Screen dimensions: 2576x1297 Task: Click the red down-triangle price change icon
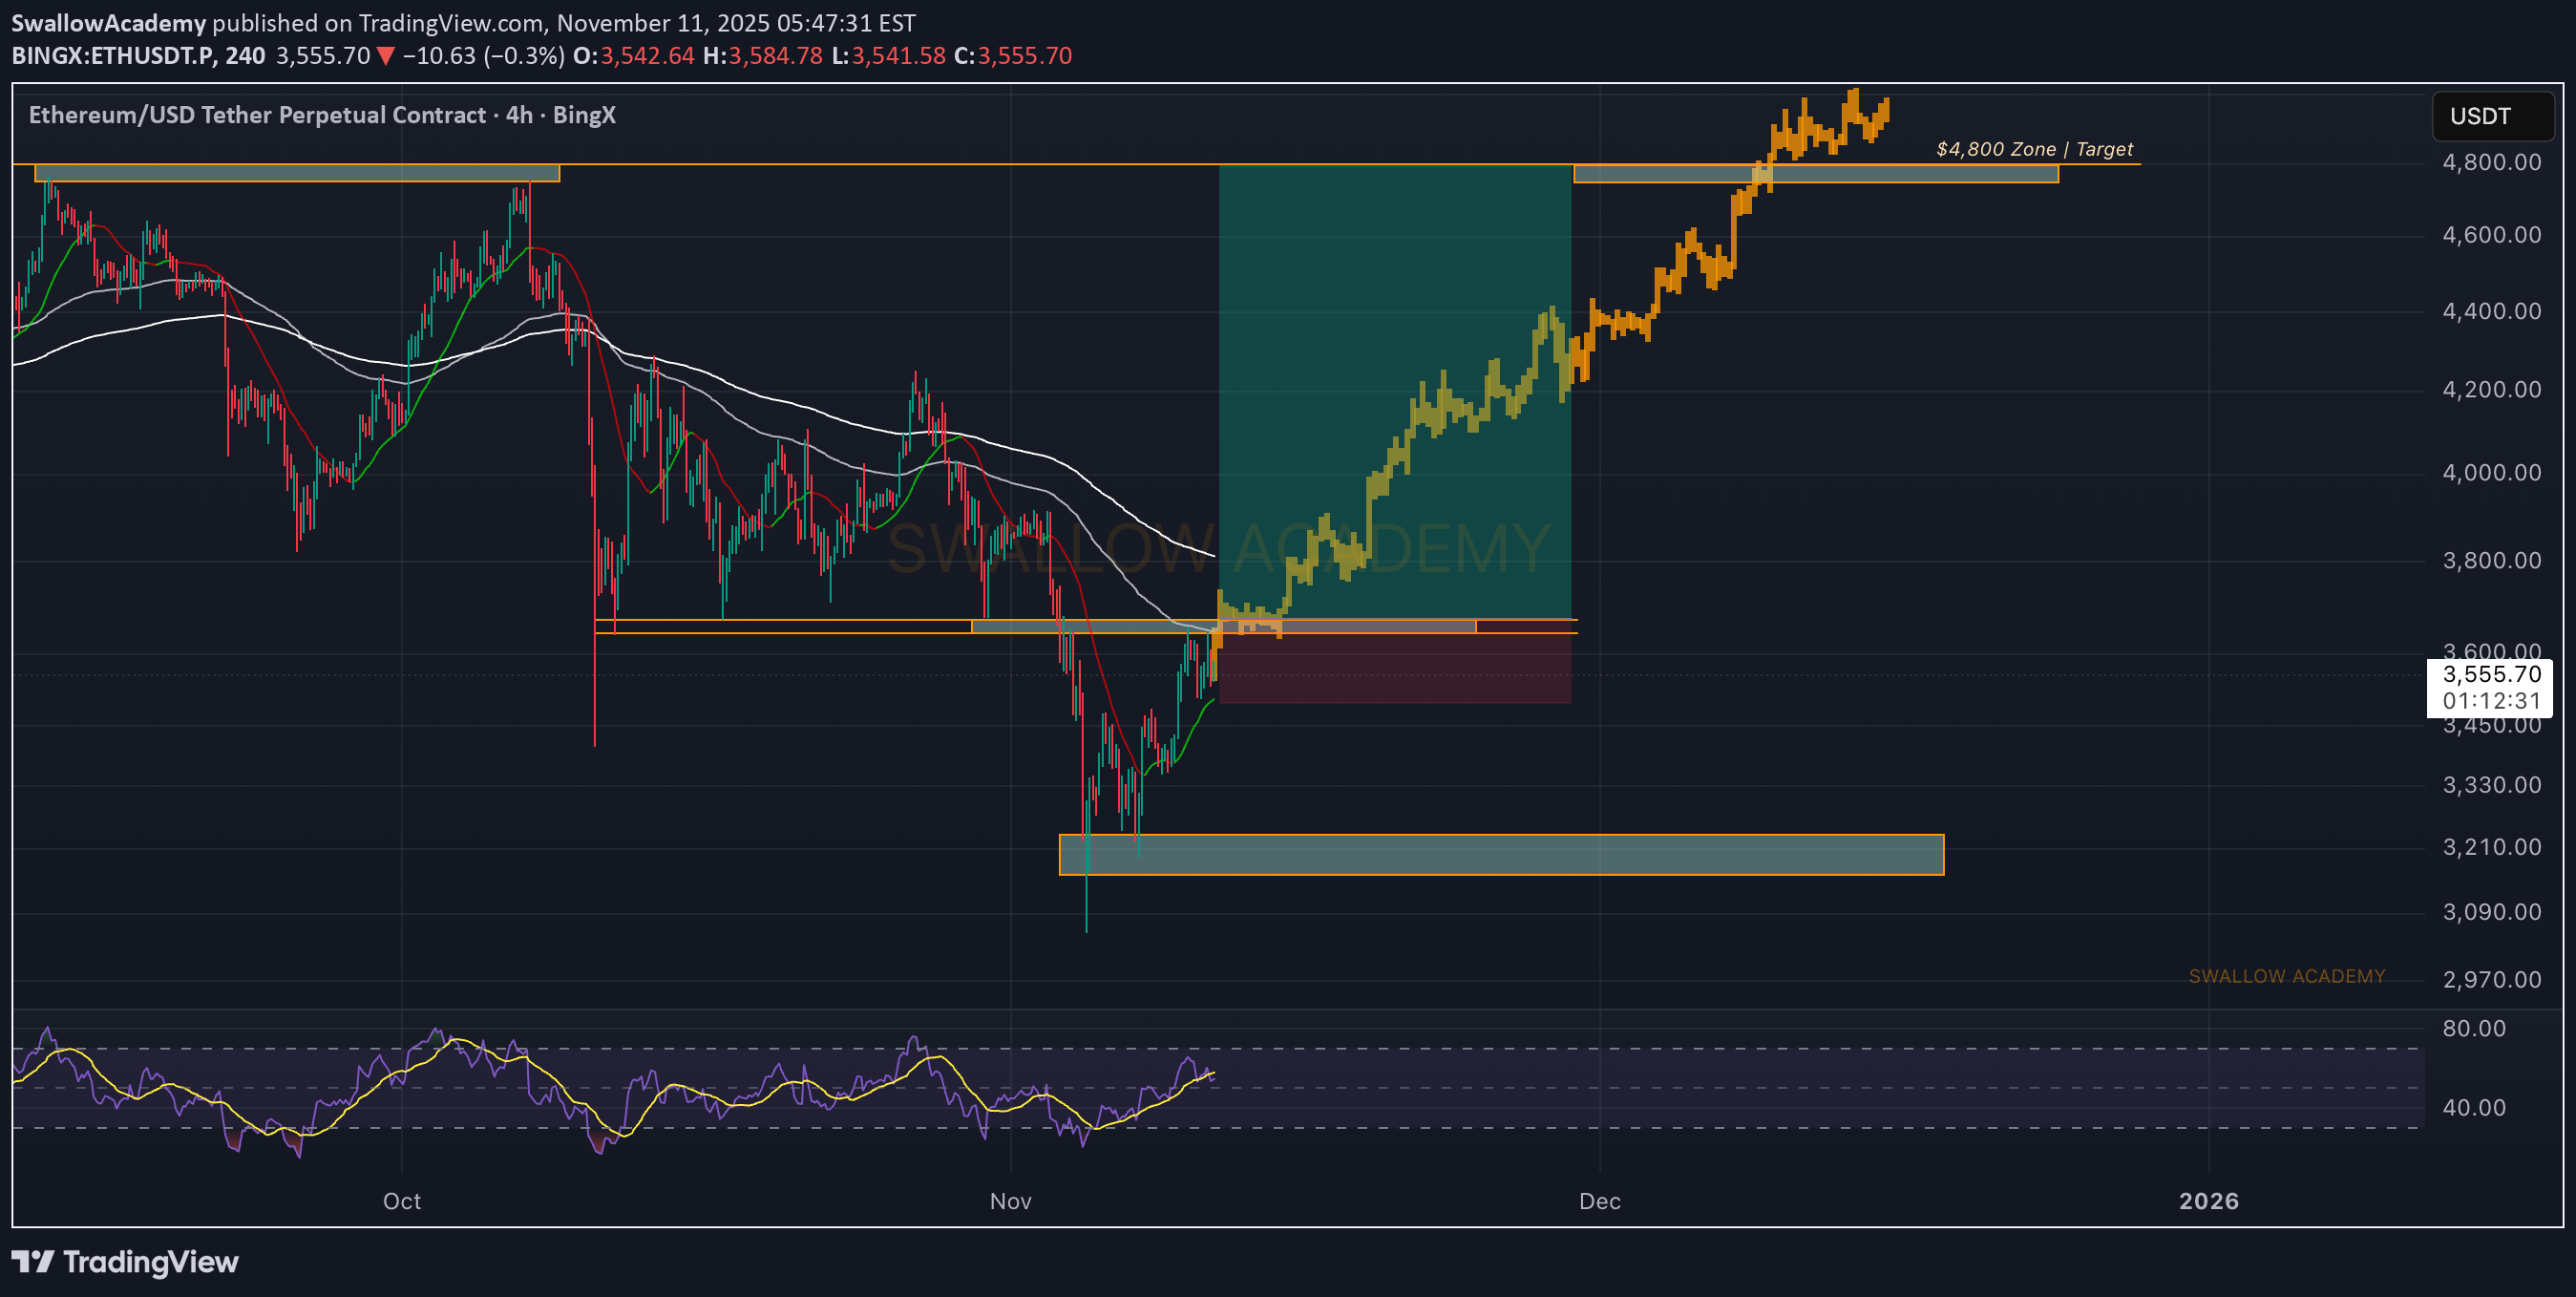coord(385,56)
